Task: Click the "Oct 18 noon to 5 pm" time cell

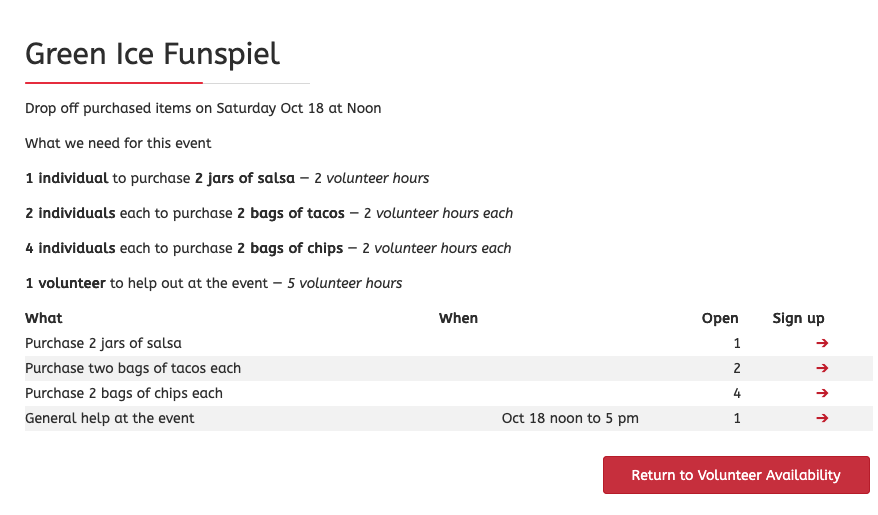Action: click(570, 418)
